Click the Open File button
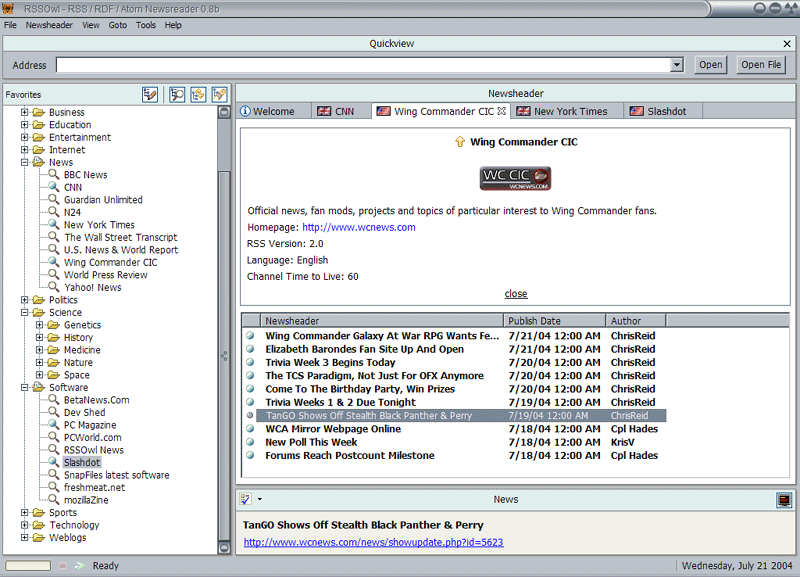Viewport: 800px width, 577px height. pyautogui.click(x=761, y=65)
